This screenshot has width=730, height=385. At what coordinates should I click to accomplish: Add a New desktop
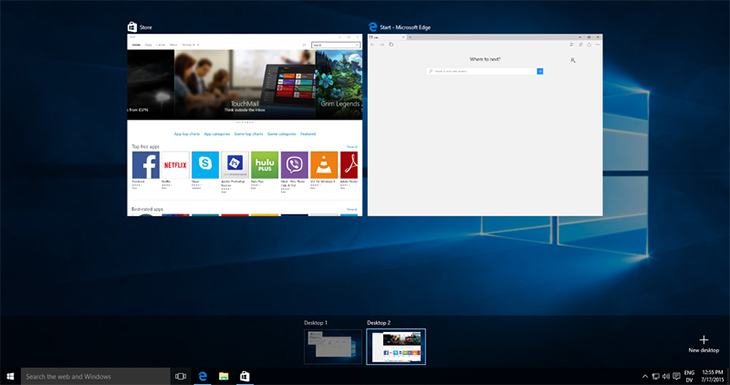[x=703, y=344]
